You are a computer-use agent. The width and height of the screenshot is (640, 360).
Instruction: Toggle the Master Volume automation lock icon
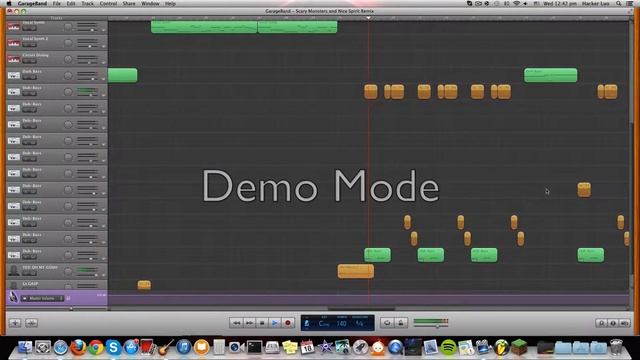[x=68, y=298]
